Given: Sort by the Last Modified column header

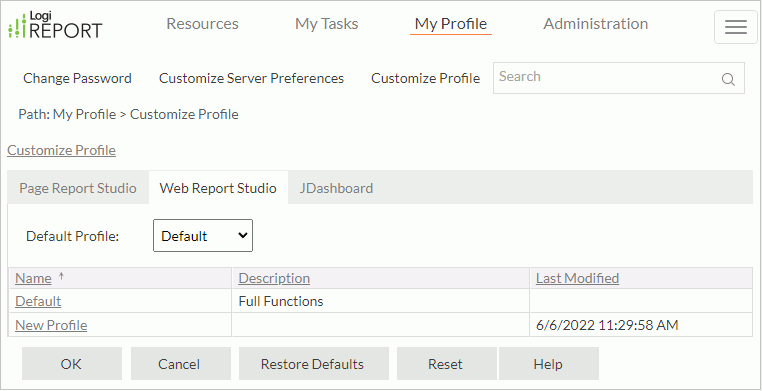Looking at the screenshot, I should pyautogui.click(x=577, y=278).
